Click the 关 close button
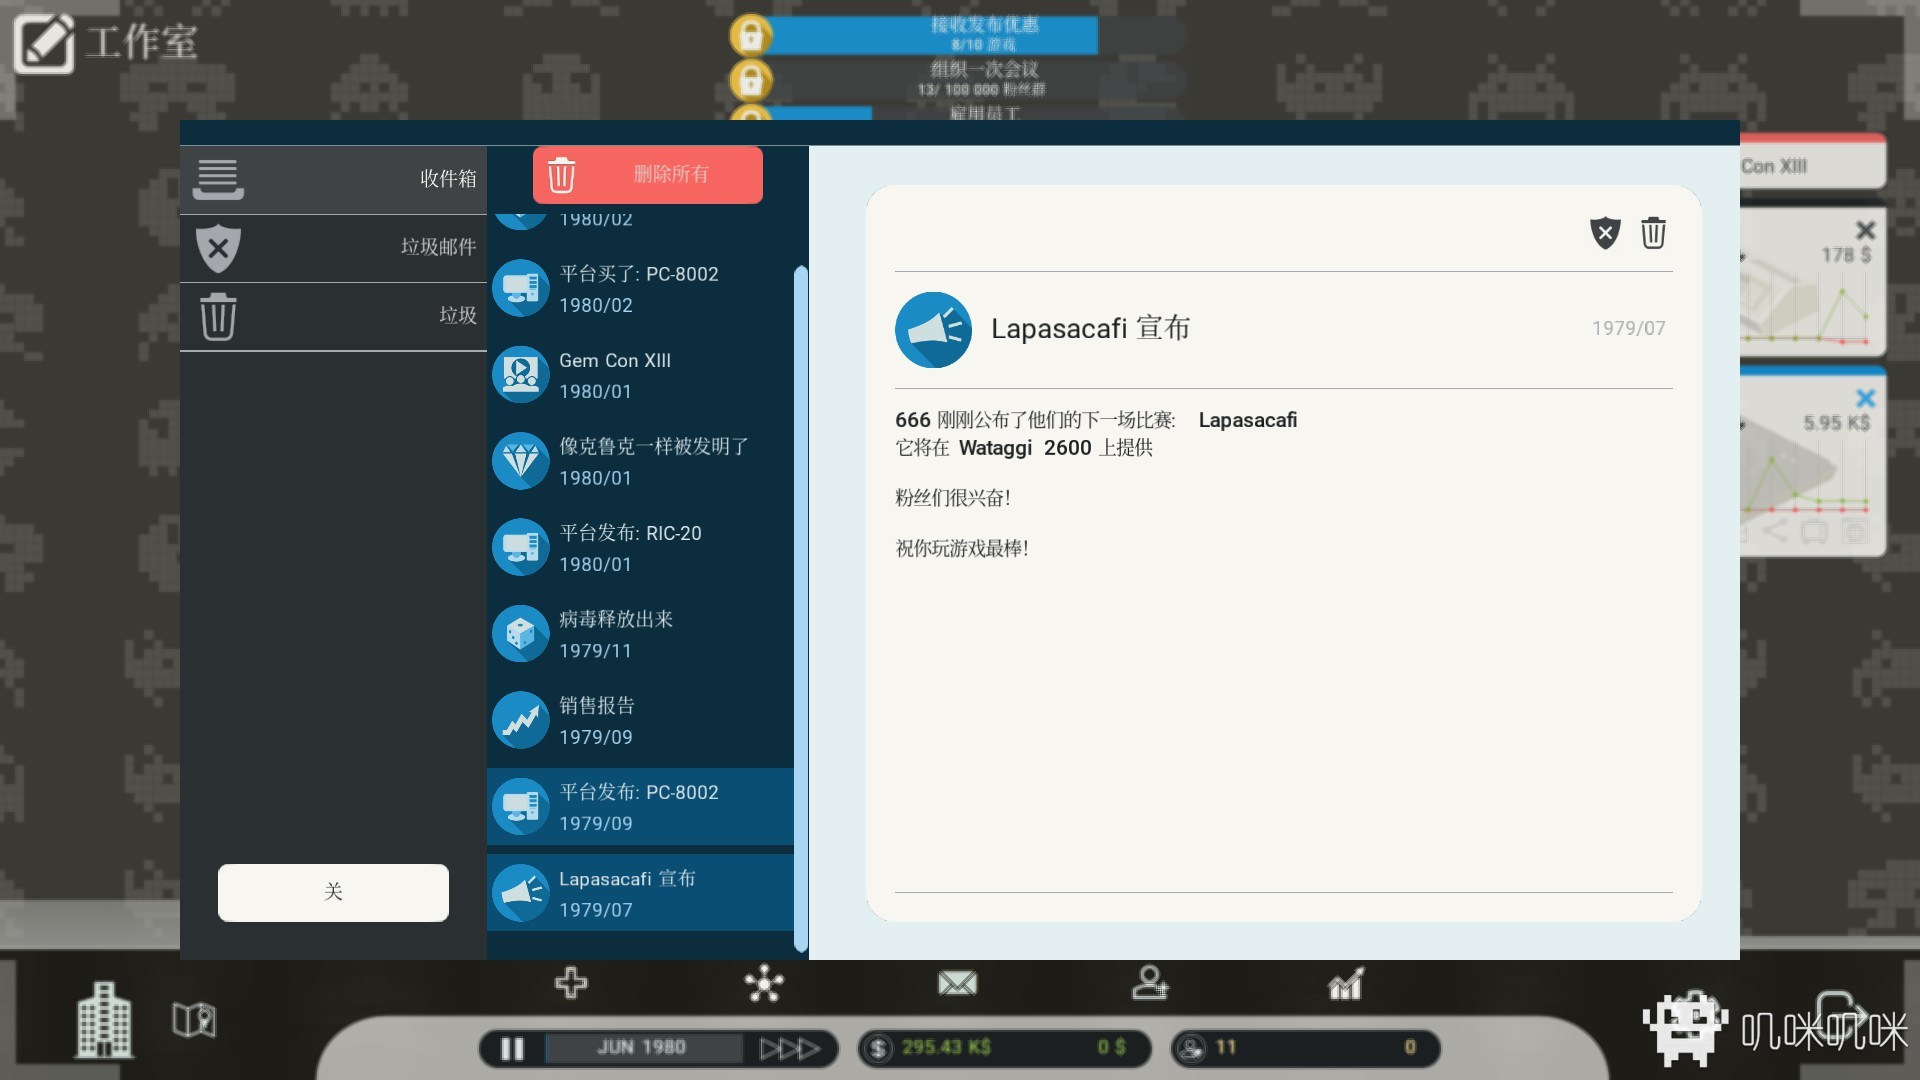1920x1080 pixels. (333, 892)
